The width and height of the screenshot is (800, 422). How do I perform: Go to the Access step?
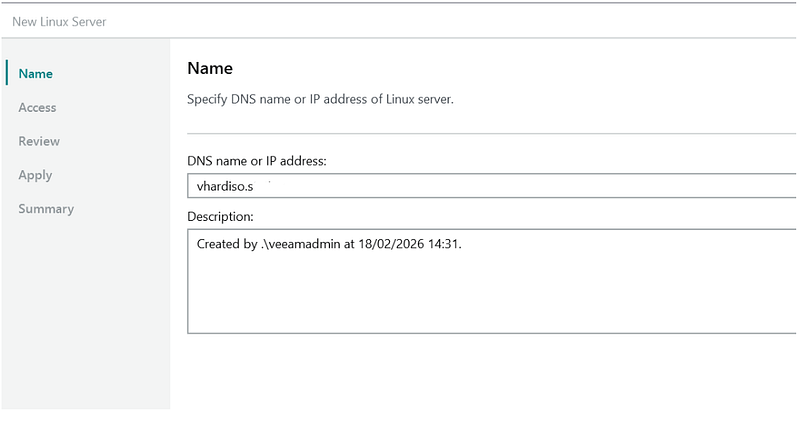pyautogui.click(x=37, y=107)
